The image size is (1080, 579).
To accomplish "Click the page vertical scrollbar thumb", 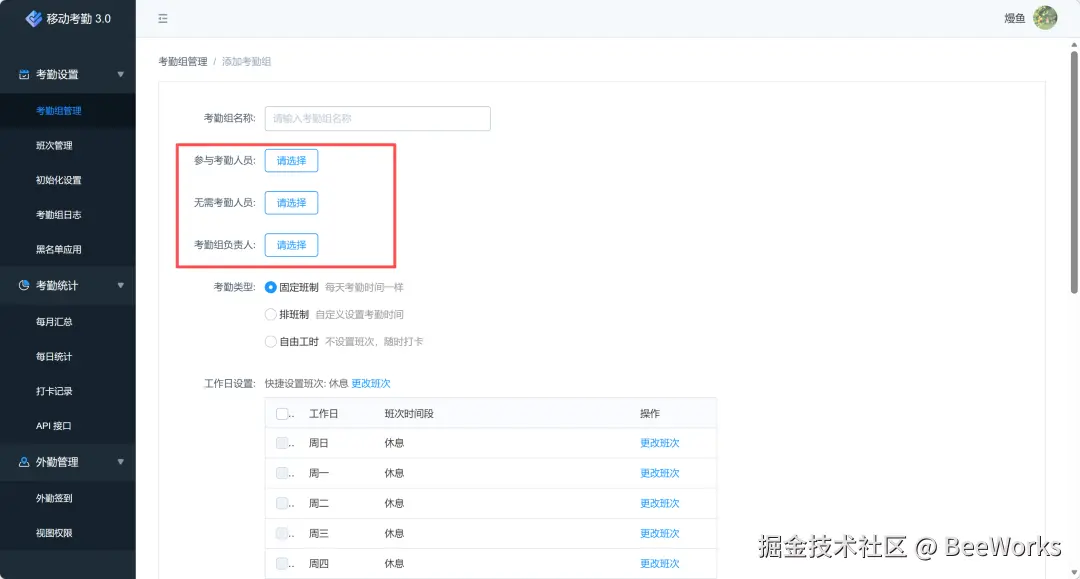I will coord(1074,171).
